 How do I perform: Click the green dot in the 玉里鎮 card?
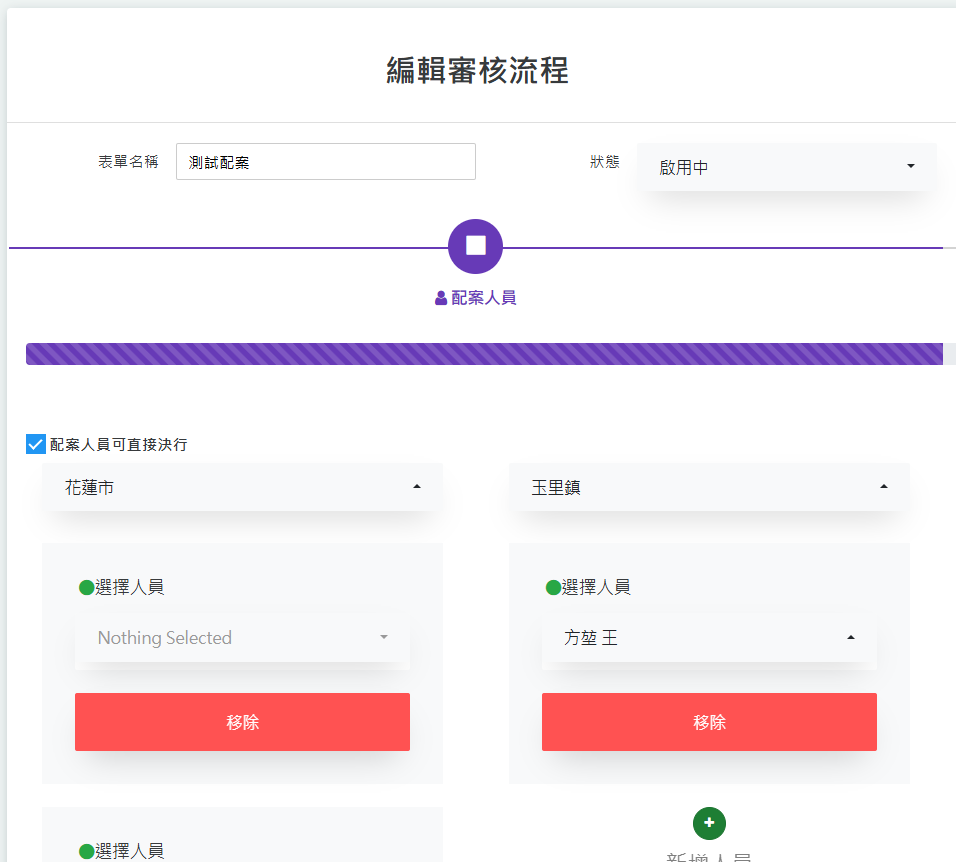click(553, 587)
